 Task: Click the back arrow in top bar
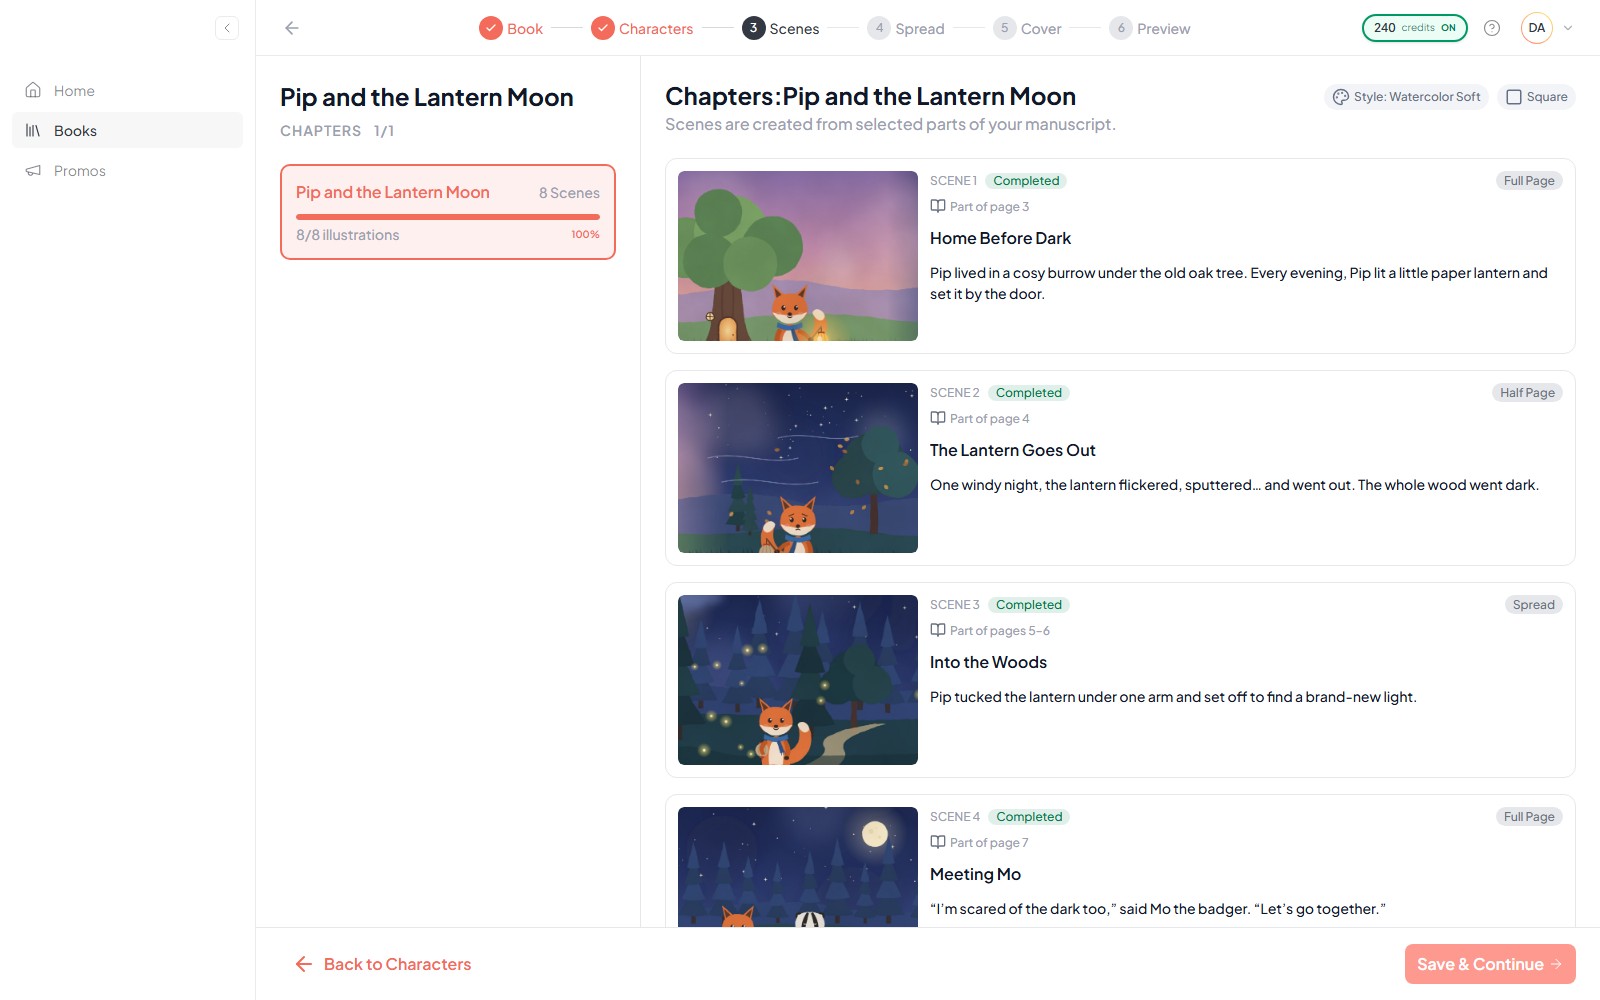[x=292, y=28]
